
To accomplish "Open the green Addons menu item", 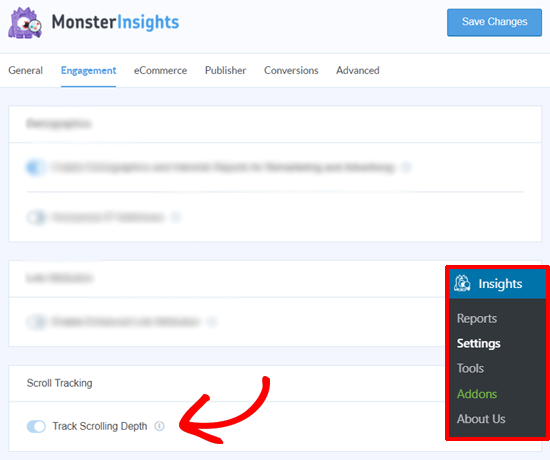I will pos(477,394).
